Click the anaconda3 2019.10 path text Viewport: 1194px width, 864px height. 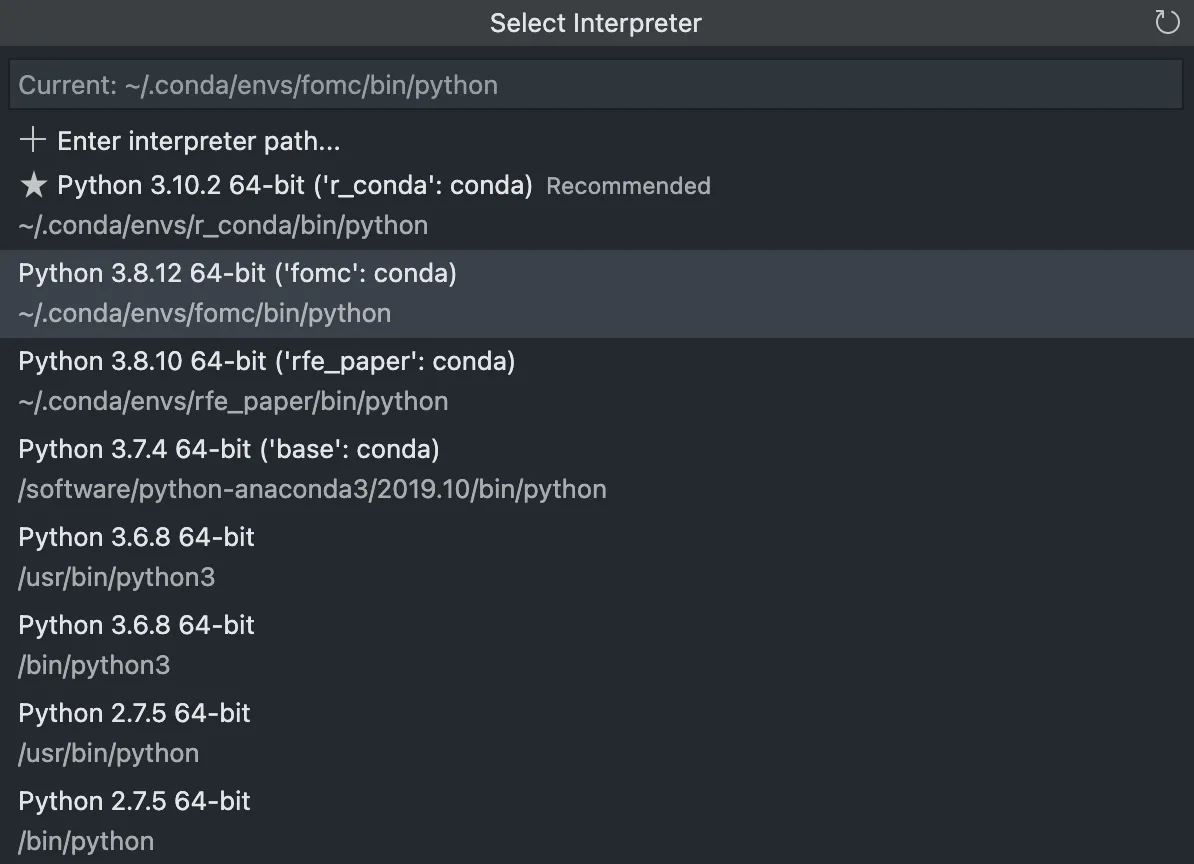click(x=312, y=489)
